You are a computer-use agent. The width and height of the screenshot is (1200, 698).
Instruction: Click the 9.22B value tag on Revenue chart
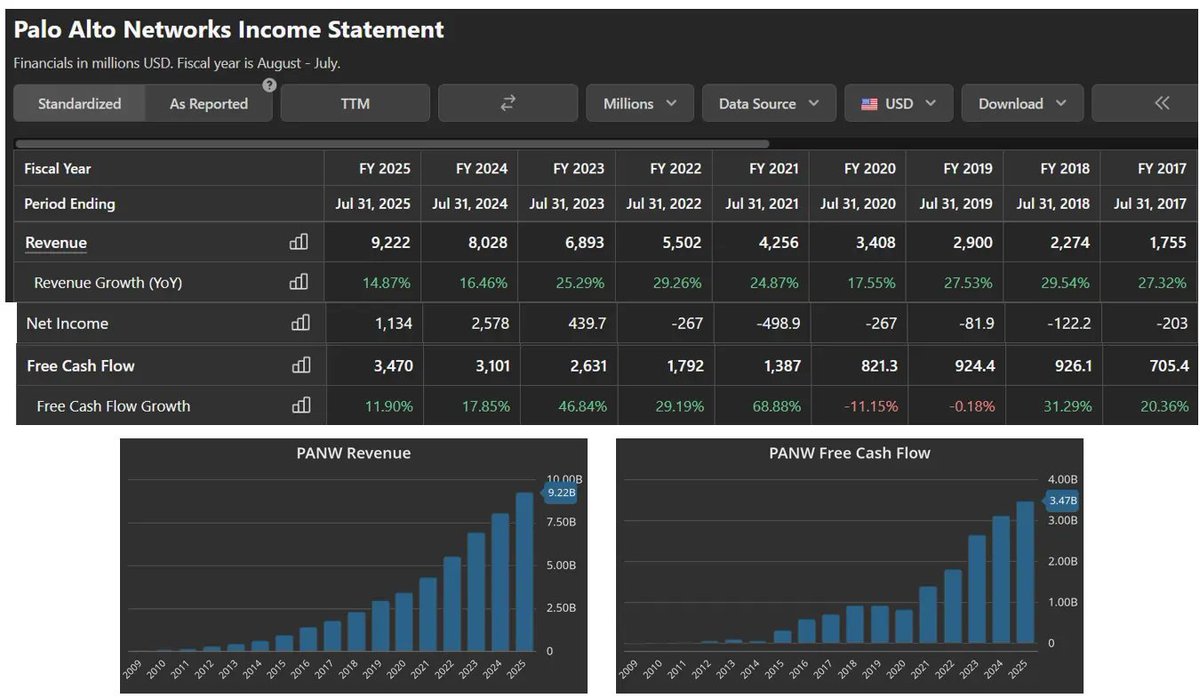click(560, 492)
